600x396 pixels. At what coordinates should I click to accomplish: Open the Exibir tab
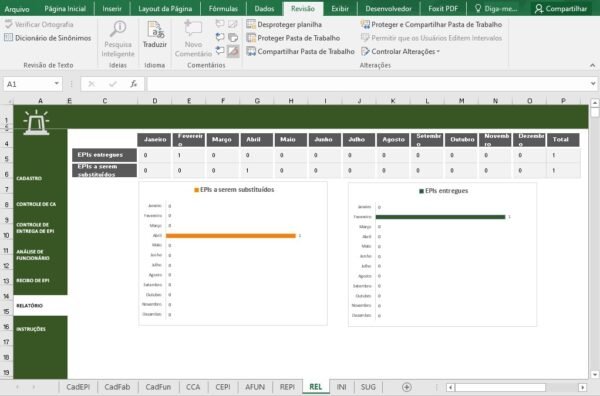click(340, 8)
